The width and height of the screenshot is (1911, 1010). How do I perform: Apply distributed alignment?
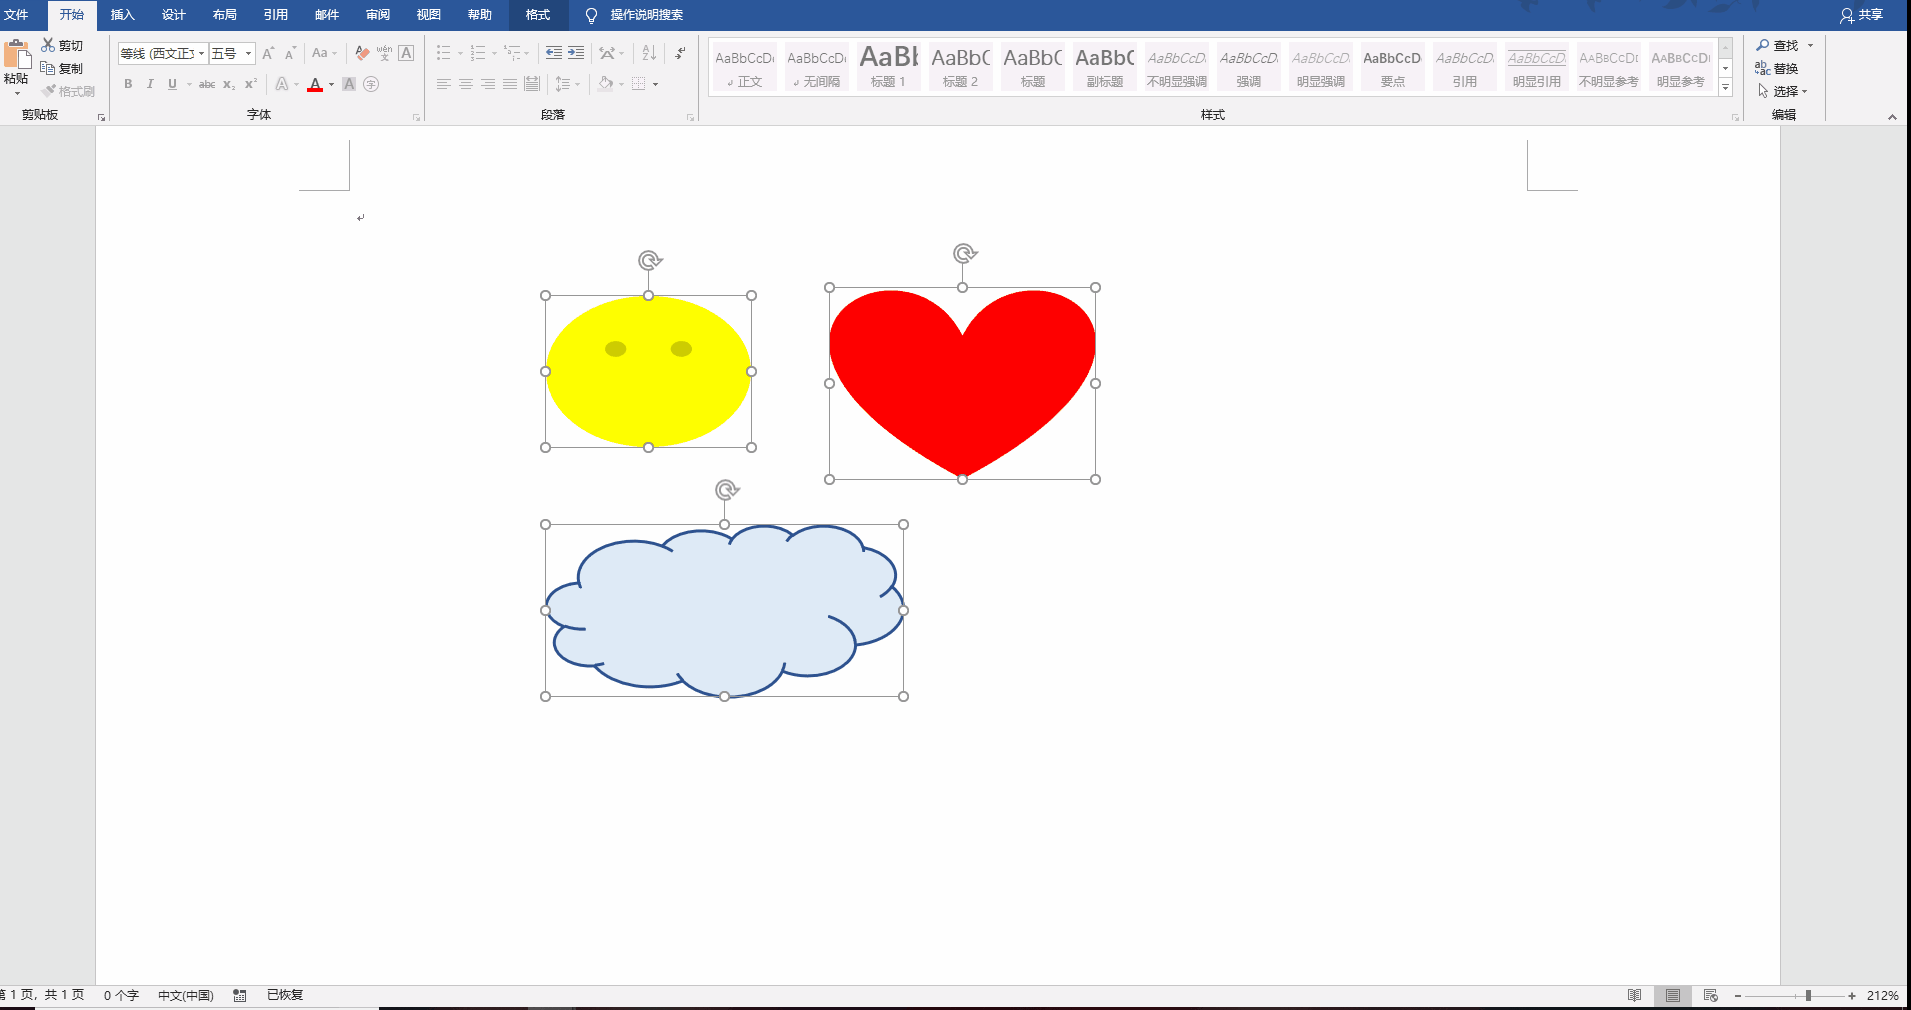click(532, 84)
